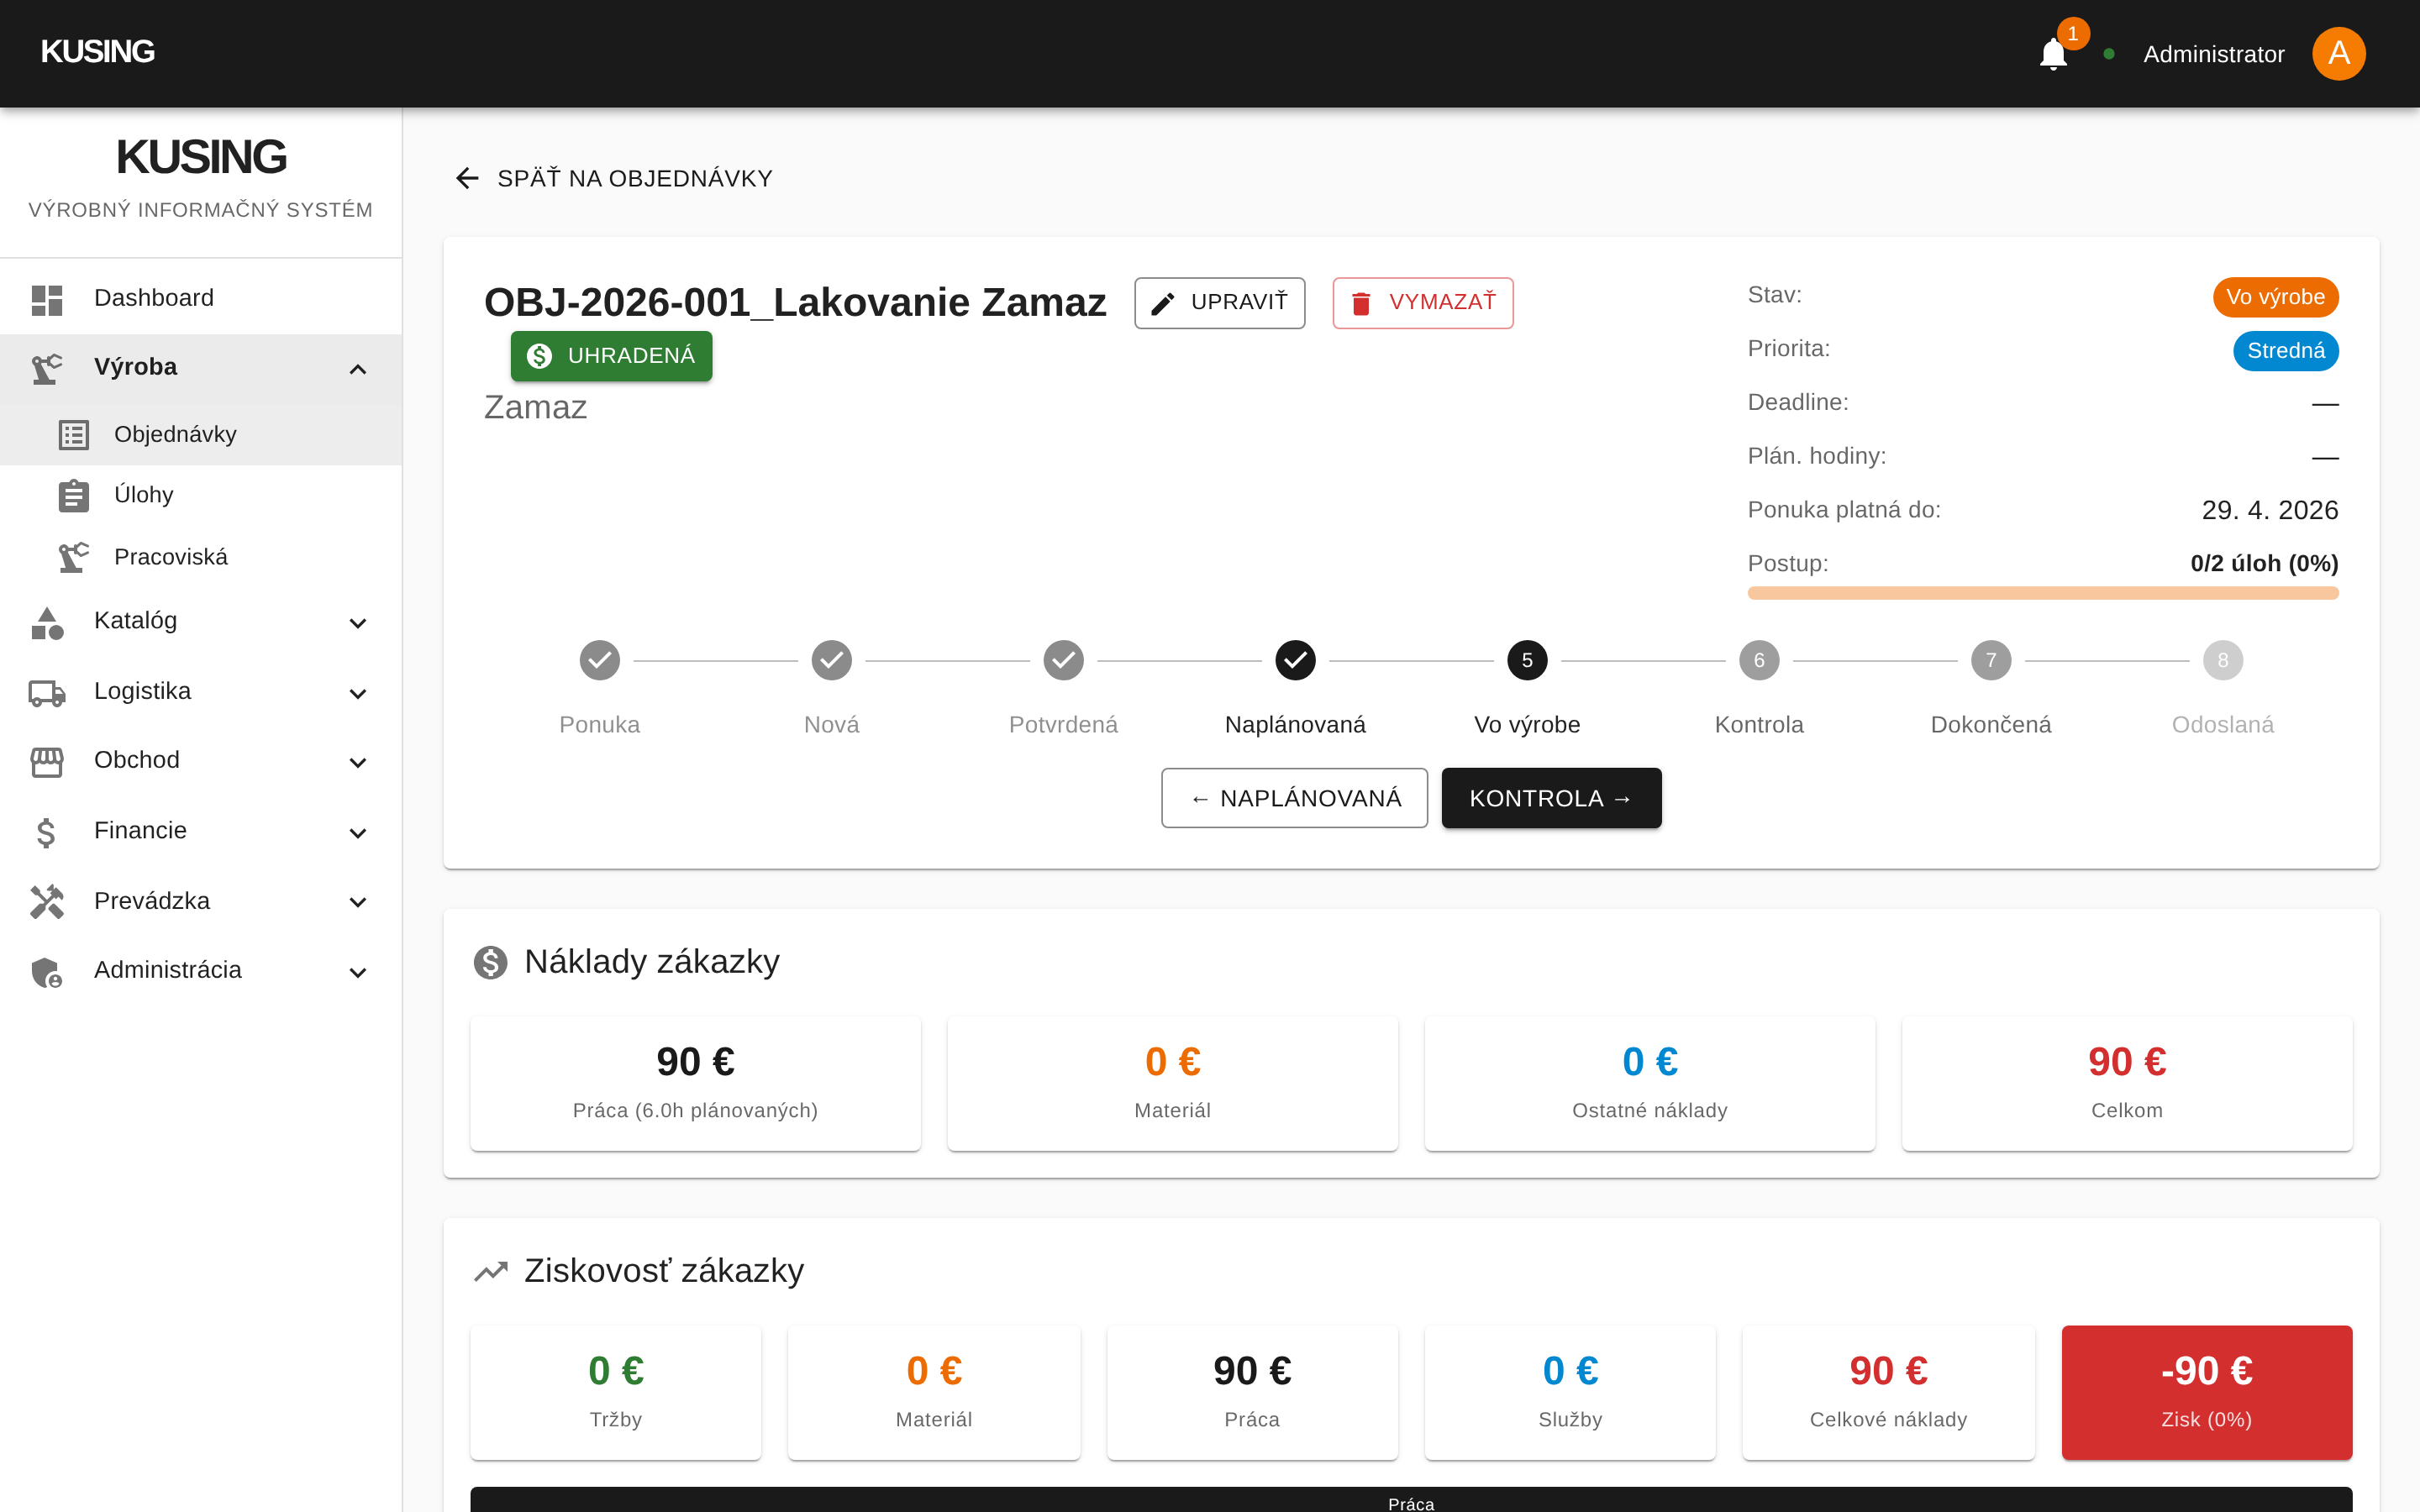Open the Financie sidebar section
This screenshot has width=2420, height=1512.
click(x=201, y=832)
